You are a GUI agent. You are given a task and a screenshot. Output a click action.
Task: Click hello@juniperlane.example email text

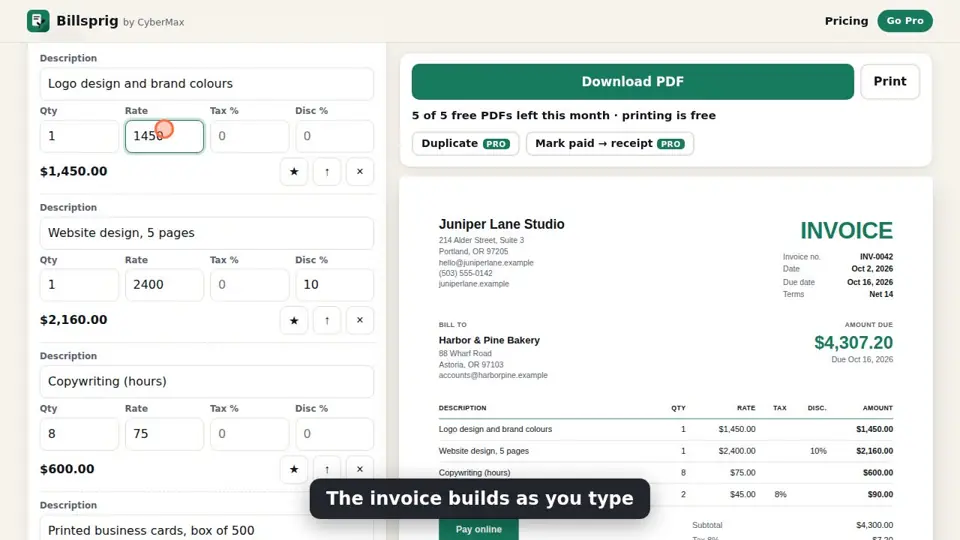point(486,263)
